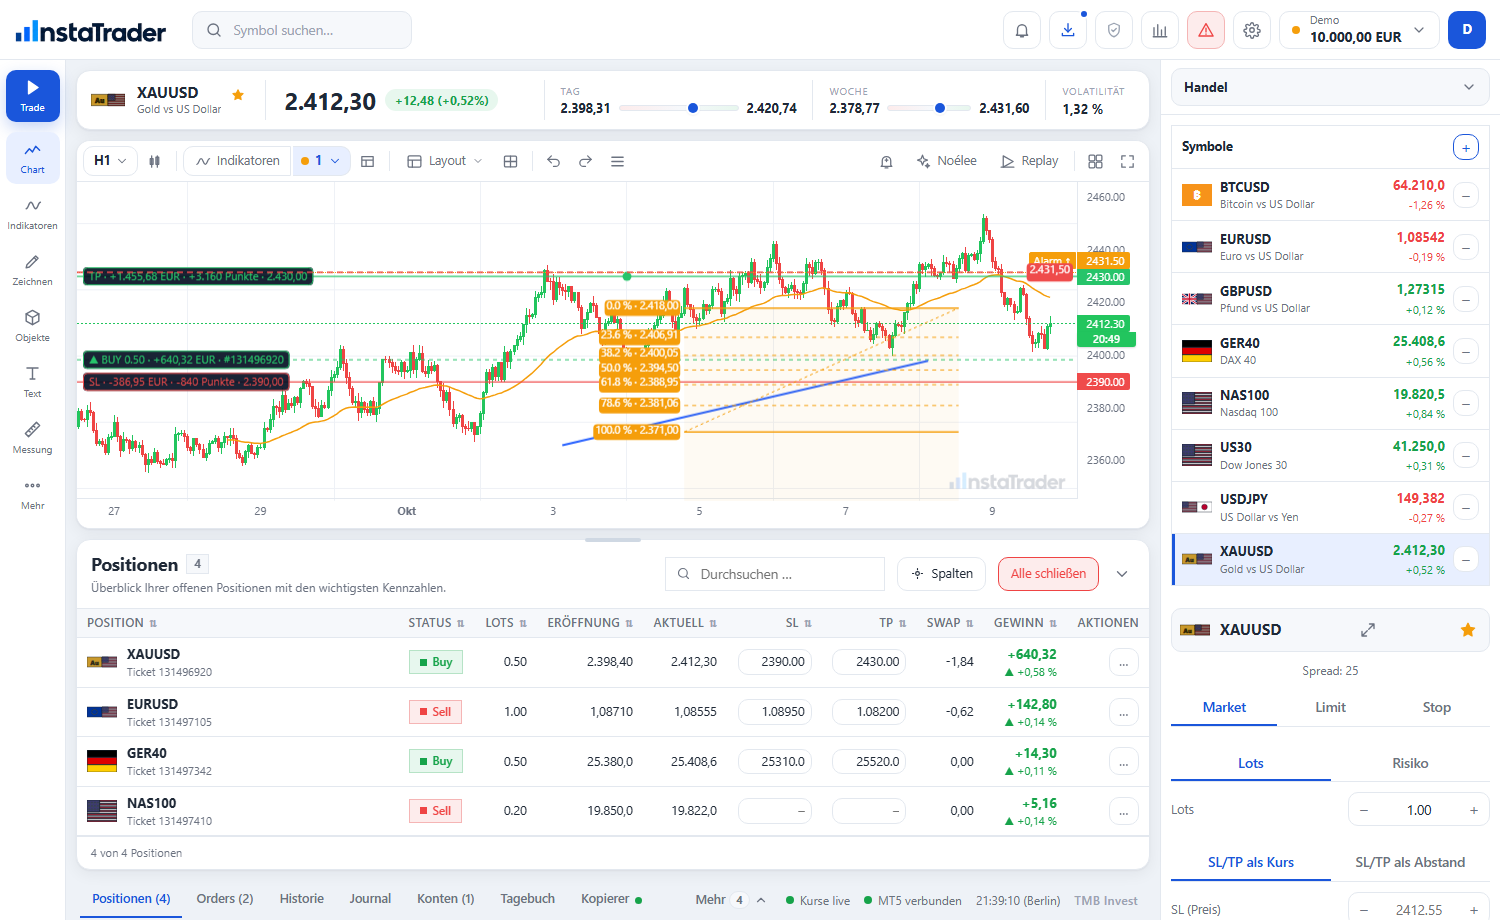
Task: Select the Limit order tab
Action: [x=1330, y=707]
